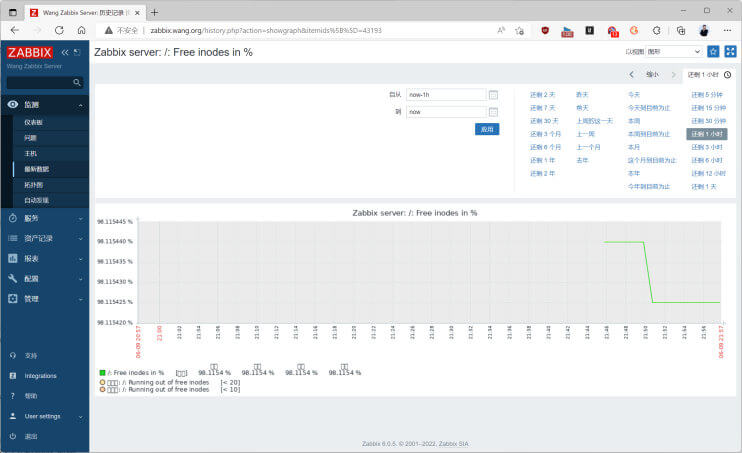742x453 pixels.
Task: Collapse the sidebar with the double-chevron icon
Action: (x=65, y=53)
